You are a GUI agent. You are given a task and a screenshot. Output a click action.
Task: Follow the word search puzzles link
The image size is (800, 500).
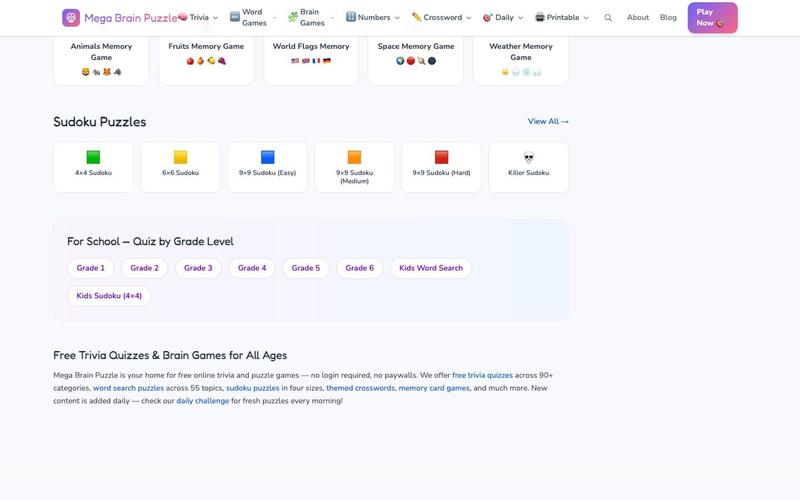[128, 388]
